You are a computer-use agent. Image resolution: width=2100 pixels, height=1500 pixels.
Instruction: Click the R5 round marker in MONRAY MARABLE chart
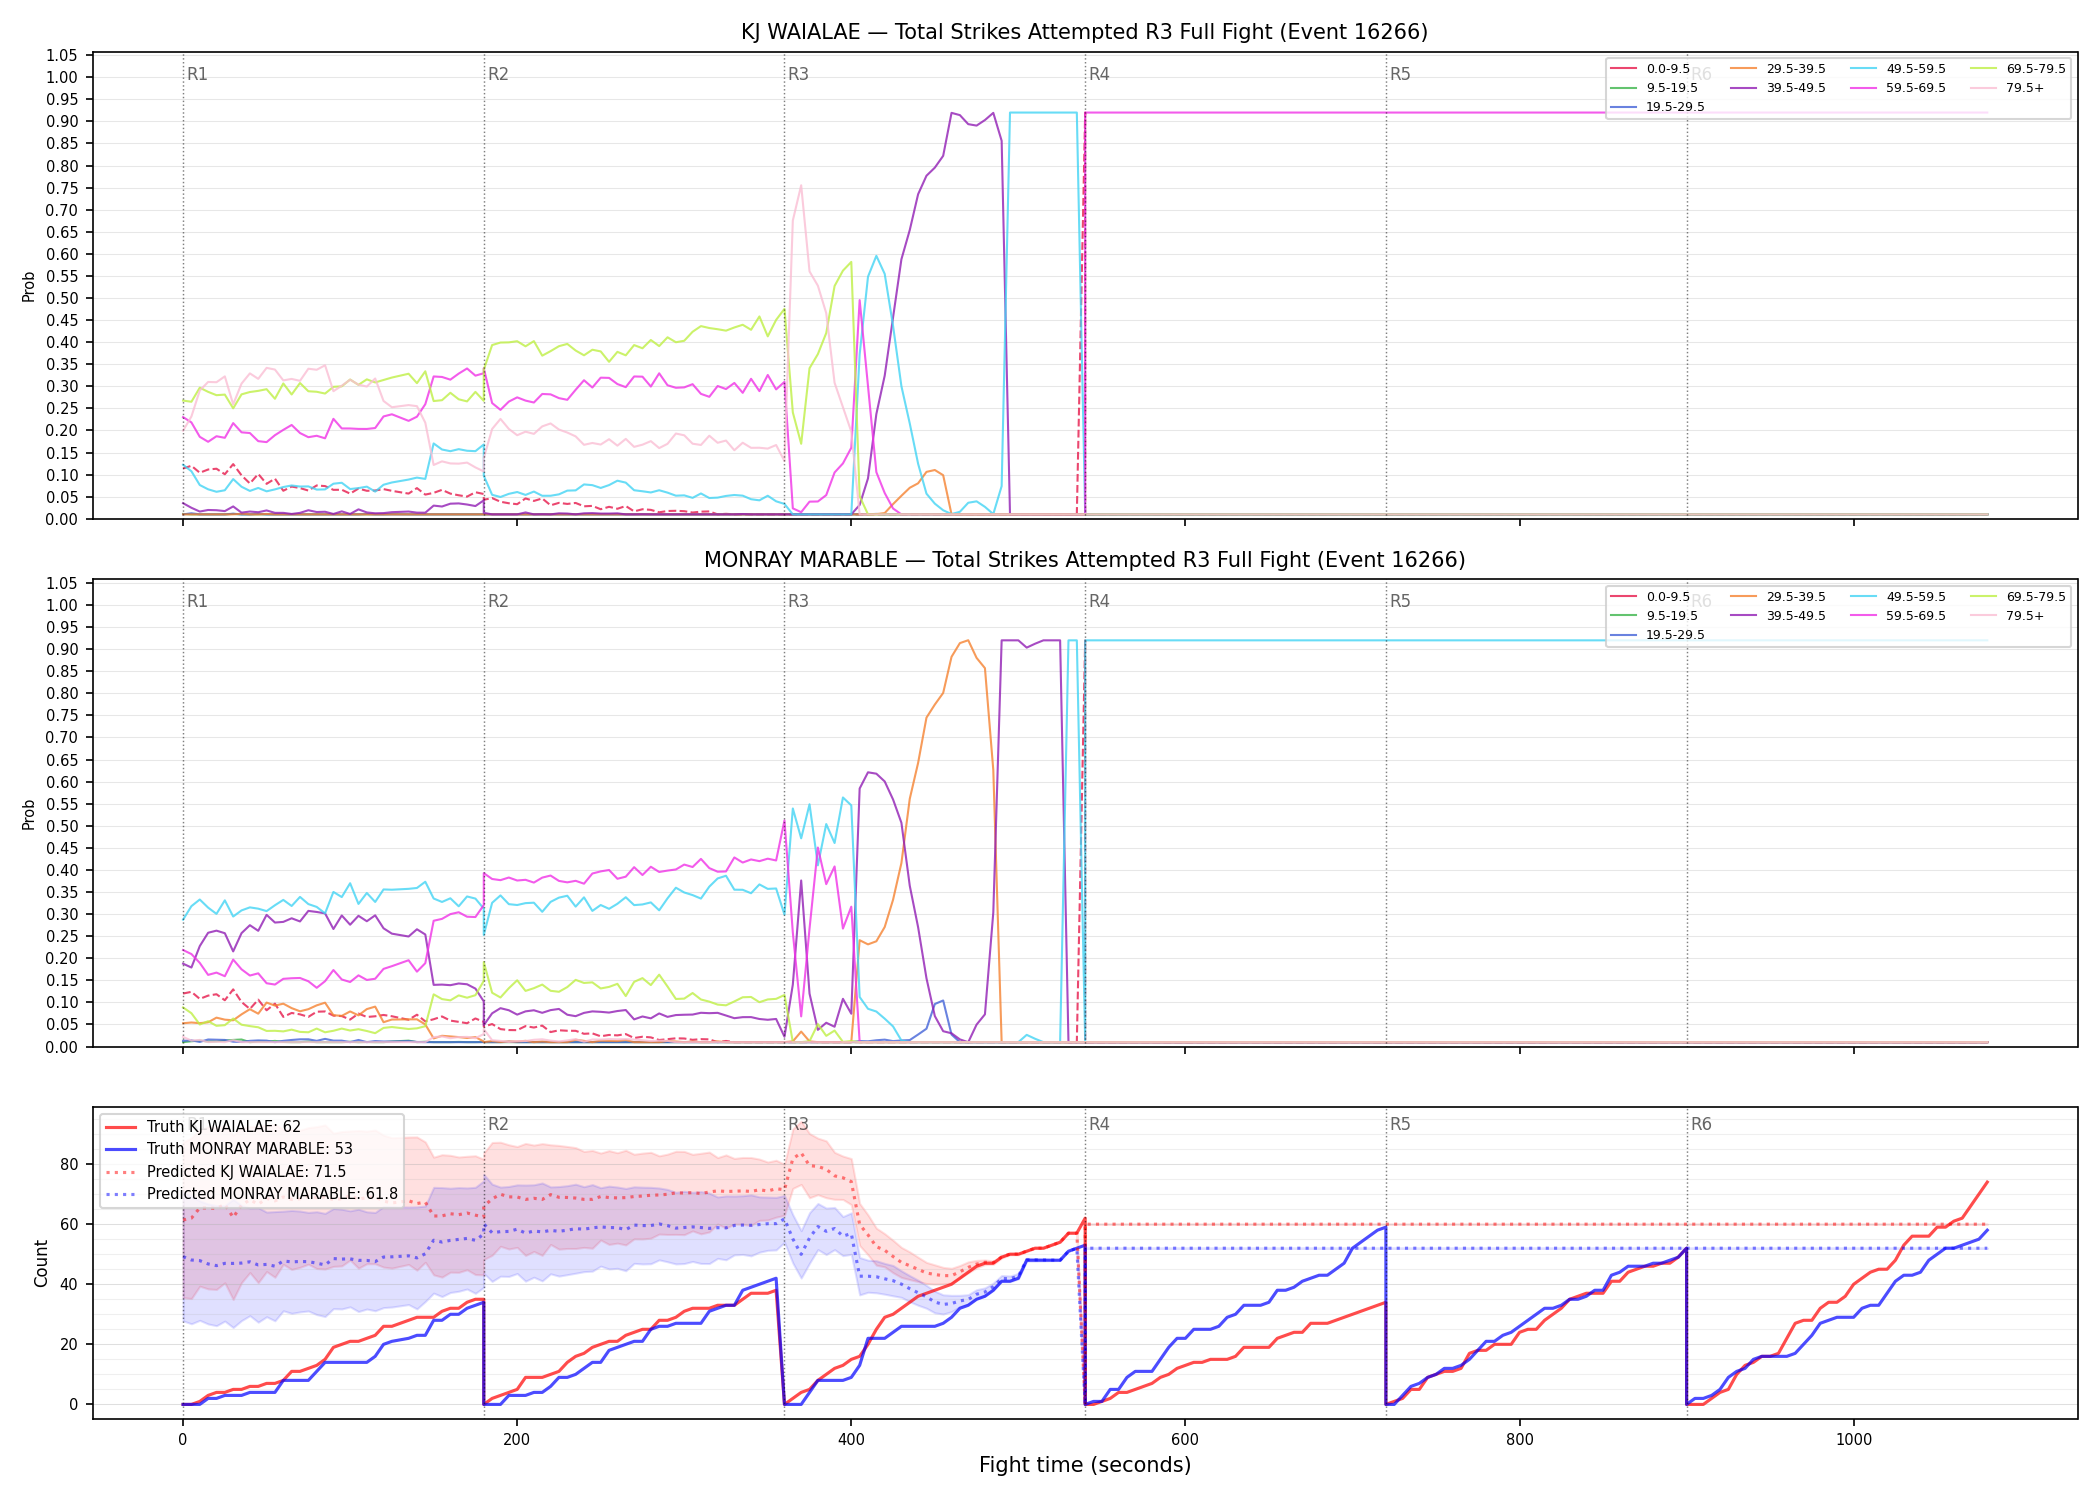[x=1400, y=601]
